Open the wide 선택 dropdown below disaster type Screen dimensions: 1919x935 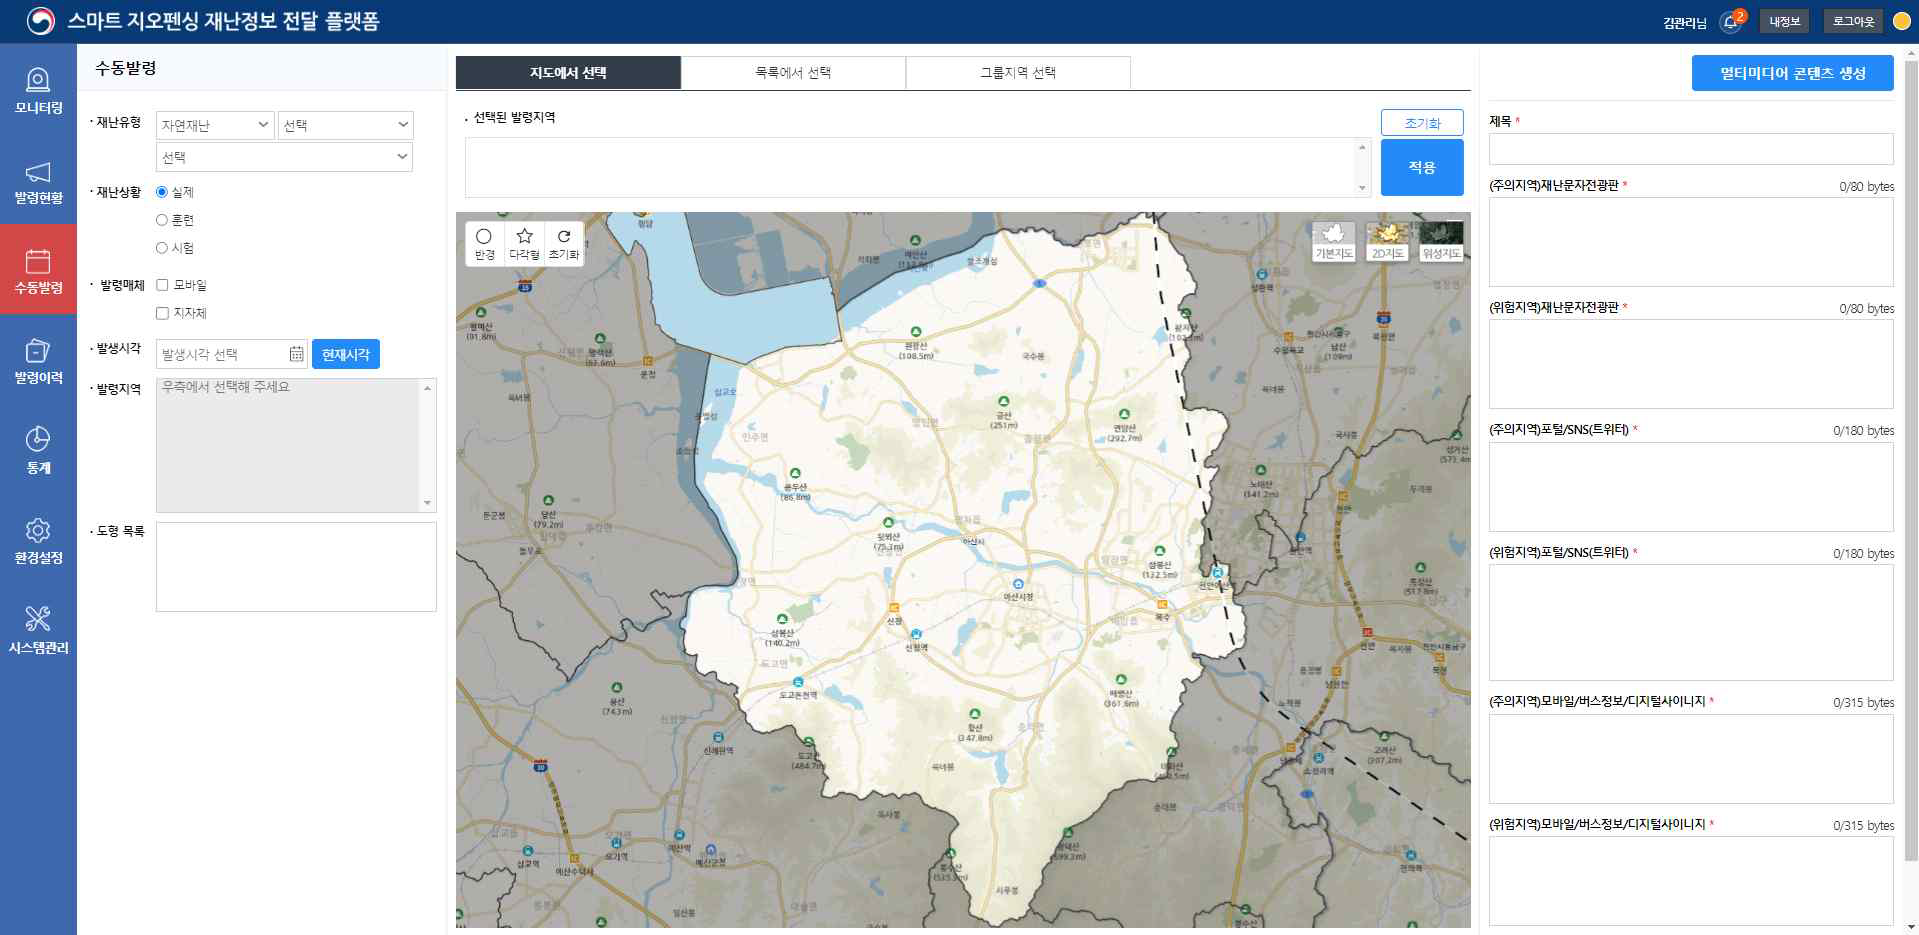[284, 157]
